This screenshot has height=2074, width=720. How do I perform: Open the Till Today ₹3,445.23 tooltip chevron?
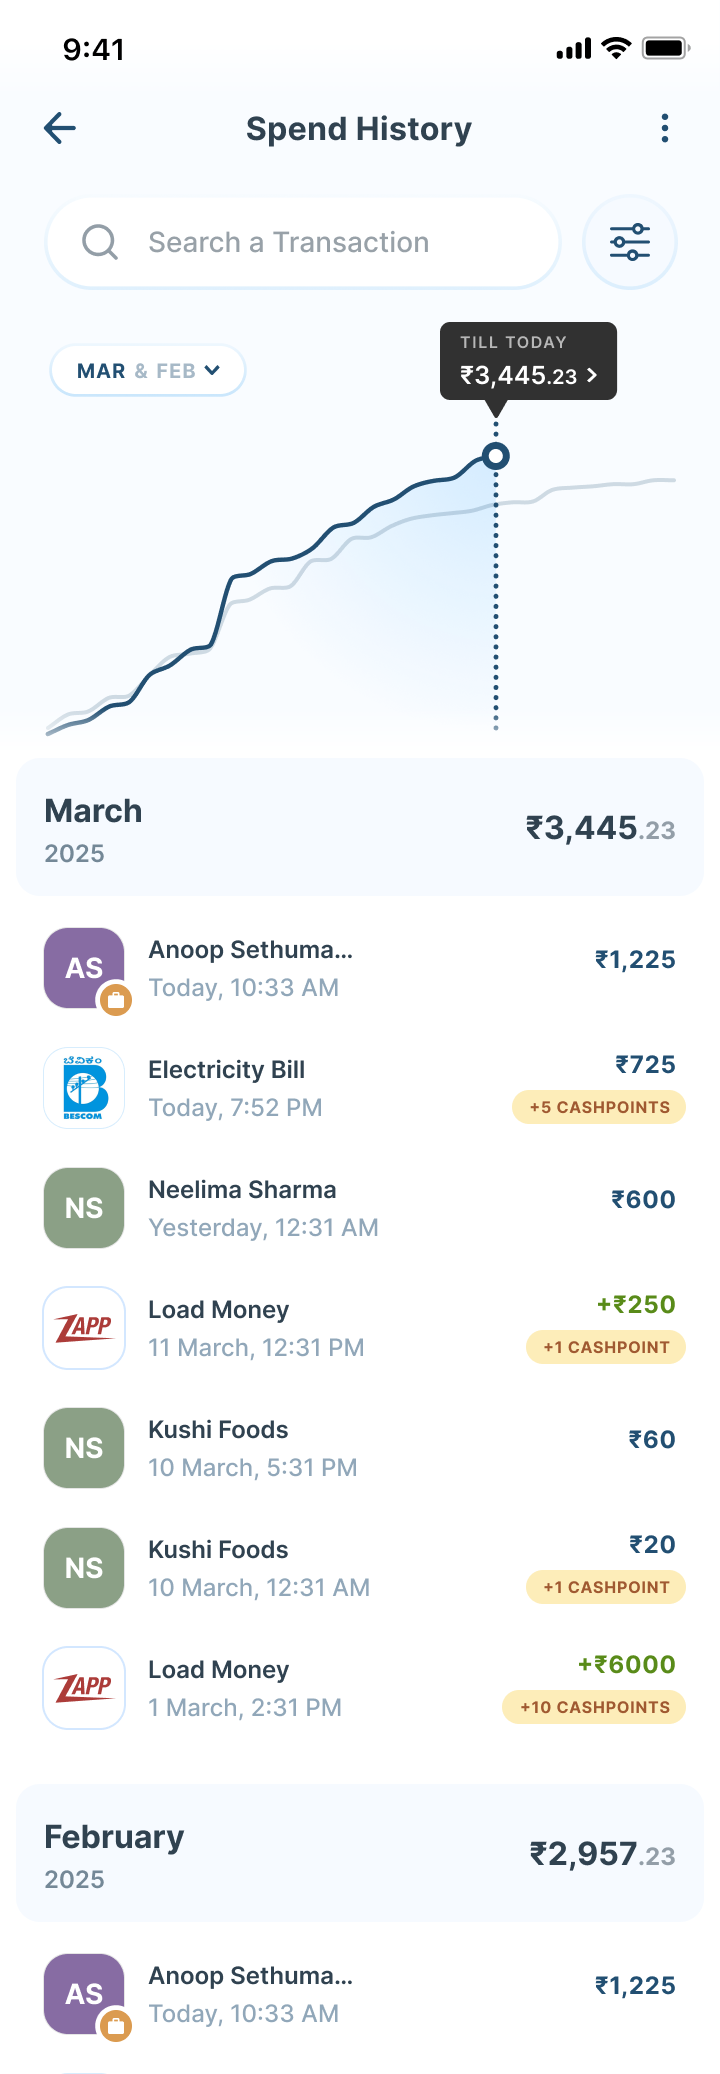[x=592, y=375]
